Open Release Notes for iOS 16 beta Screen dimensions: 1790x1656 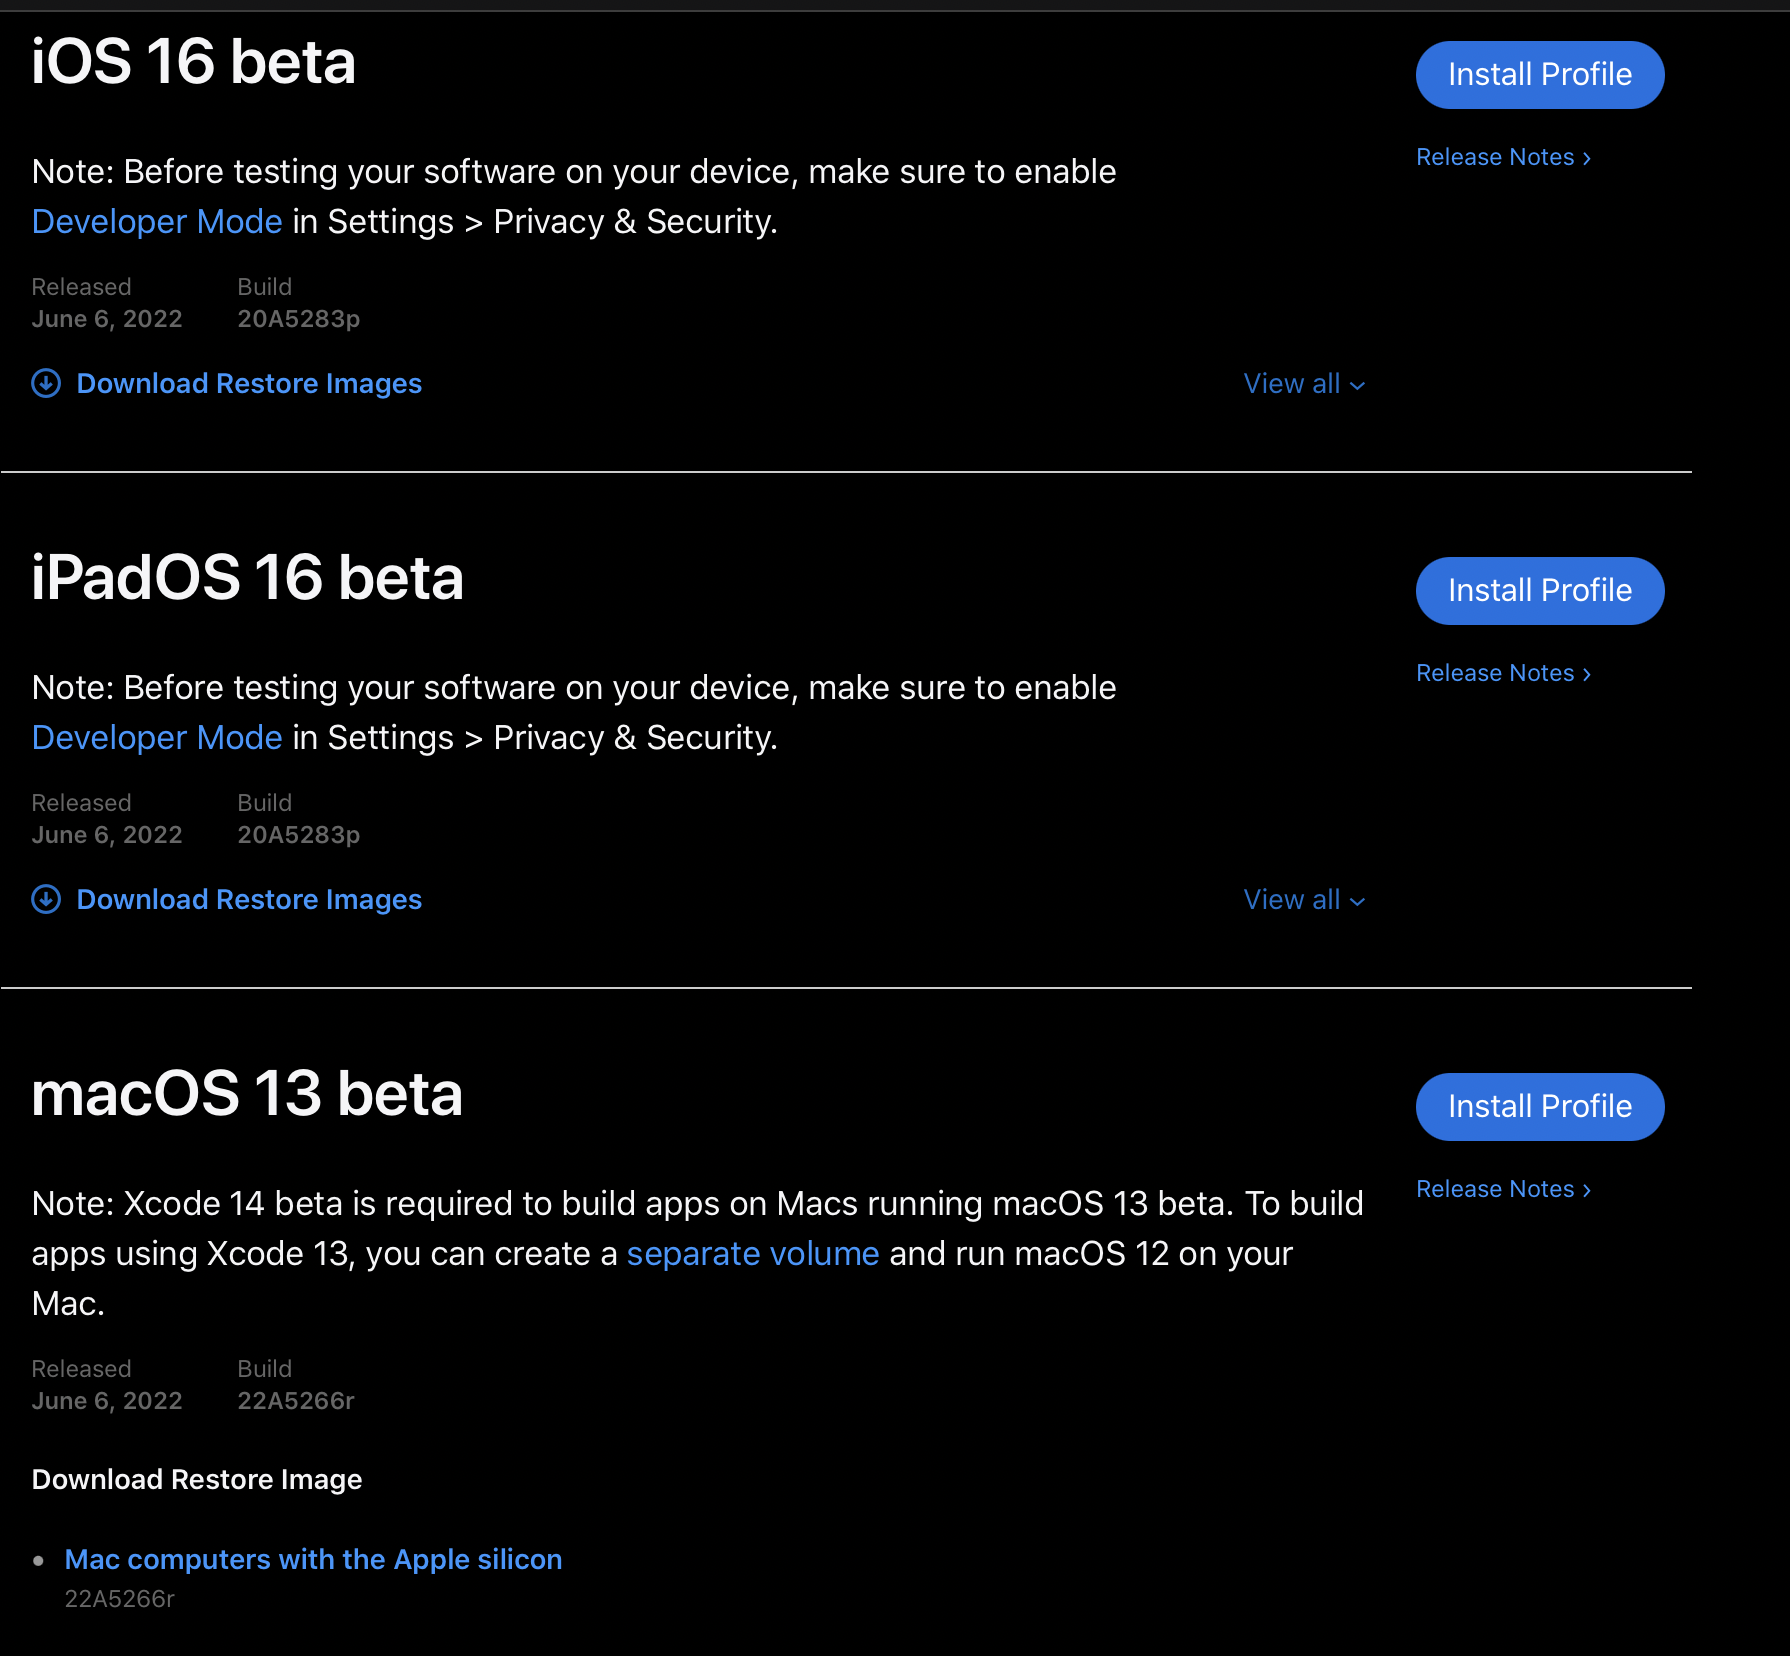pos(1502,157)
